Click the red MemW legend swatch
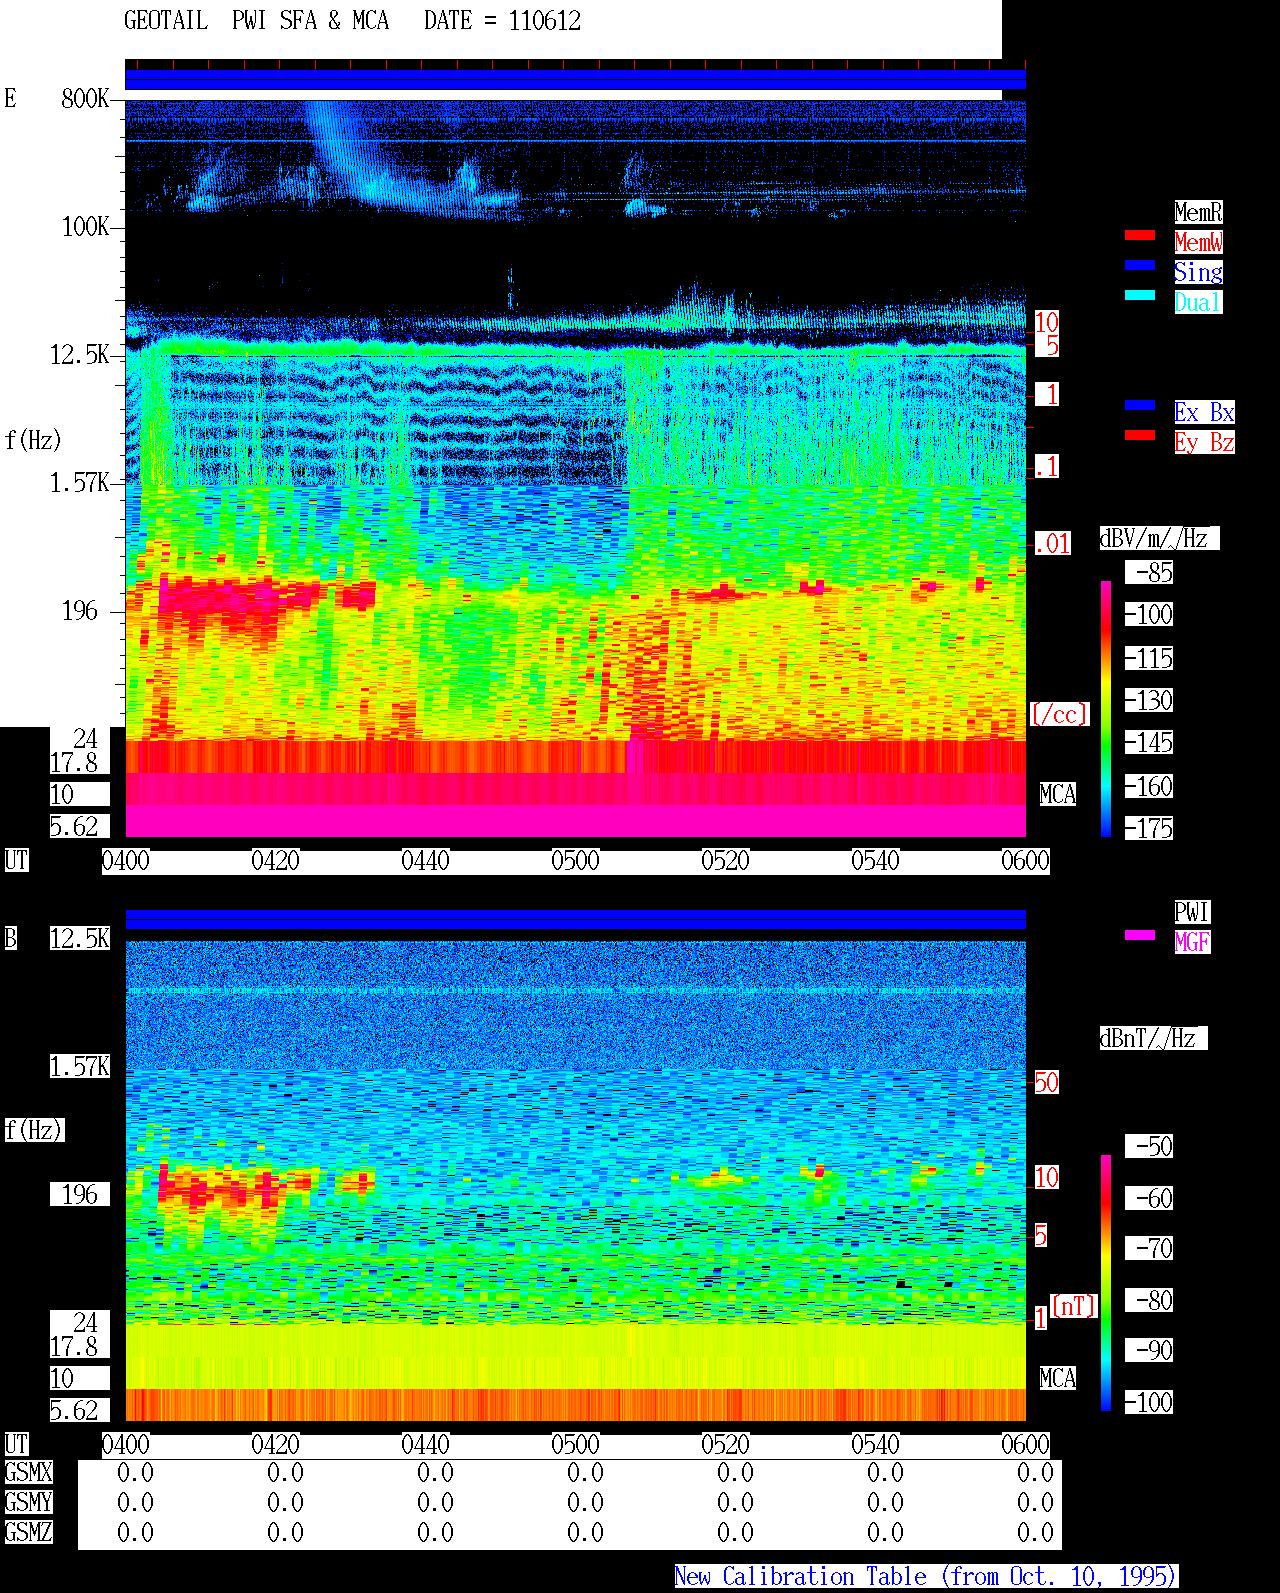Screen dimensions: 1280x1593 click(x=1140, y=235)
